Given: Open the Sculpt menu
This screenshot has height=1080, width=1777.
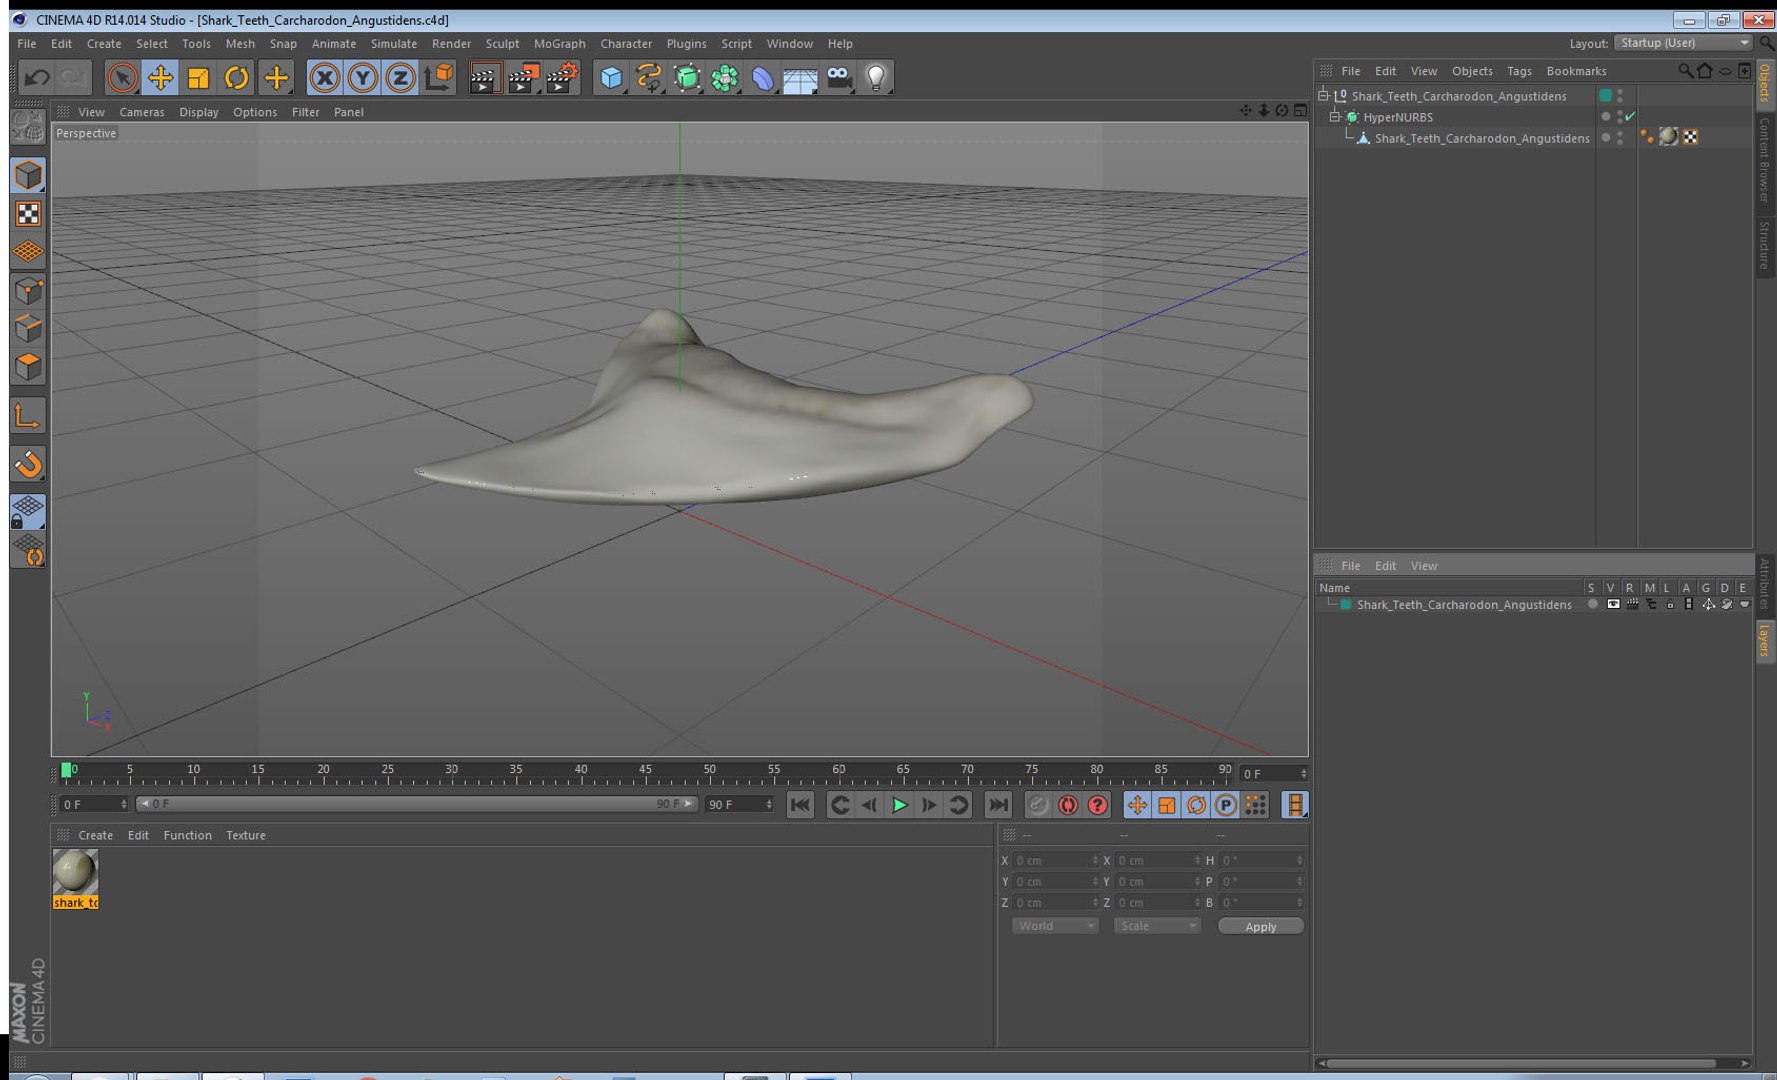Looking at the screenshot, I should click(x=502, y=44).
